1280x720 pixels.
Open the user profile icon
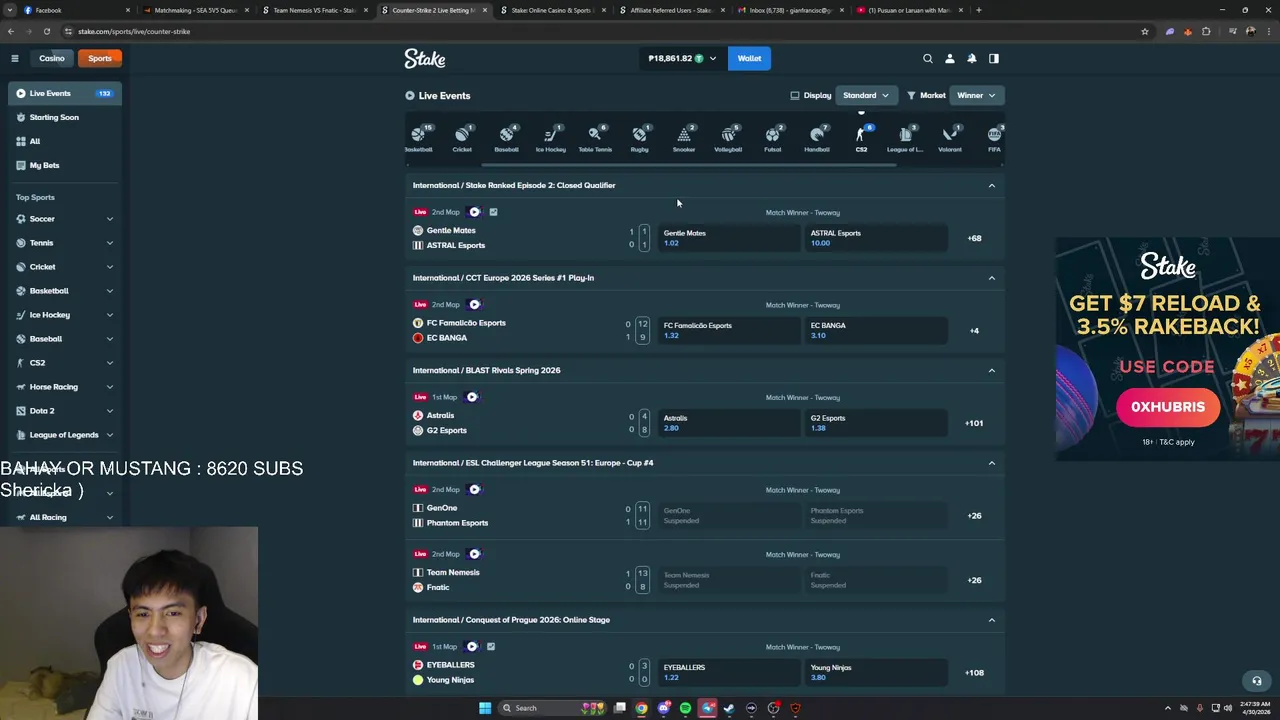pos(950,58)
